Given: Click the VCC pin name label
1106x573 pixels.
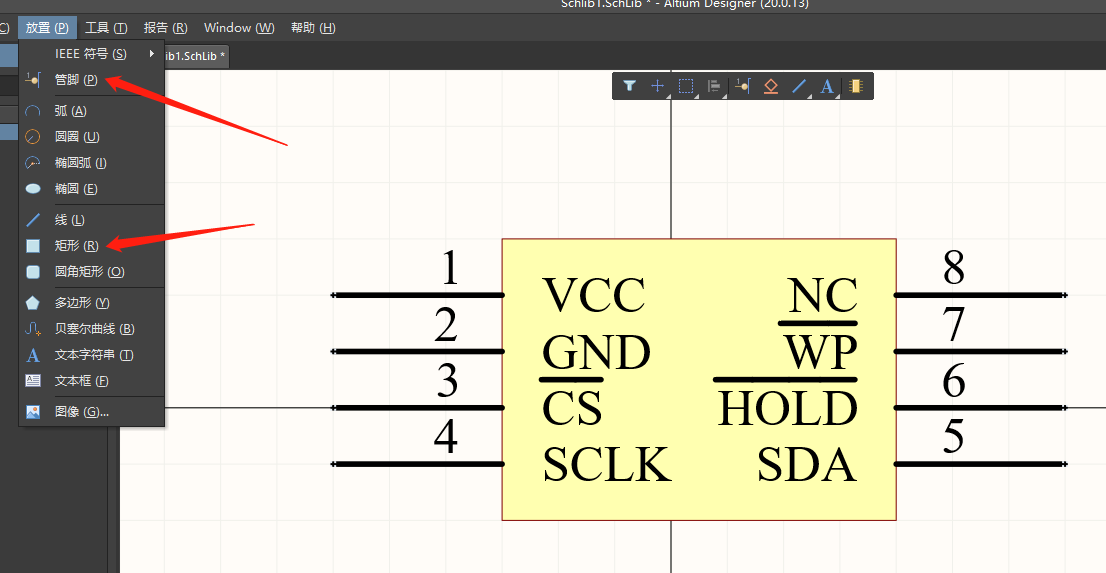Looking at the screenshot, I should point(594,296).
